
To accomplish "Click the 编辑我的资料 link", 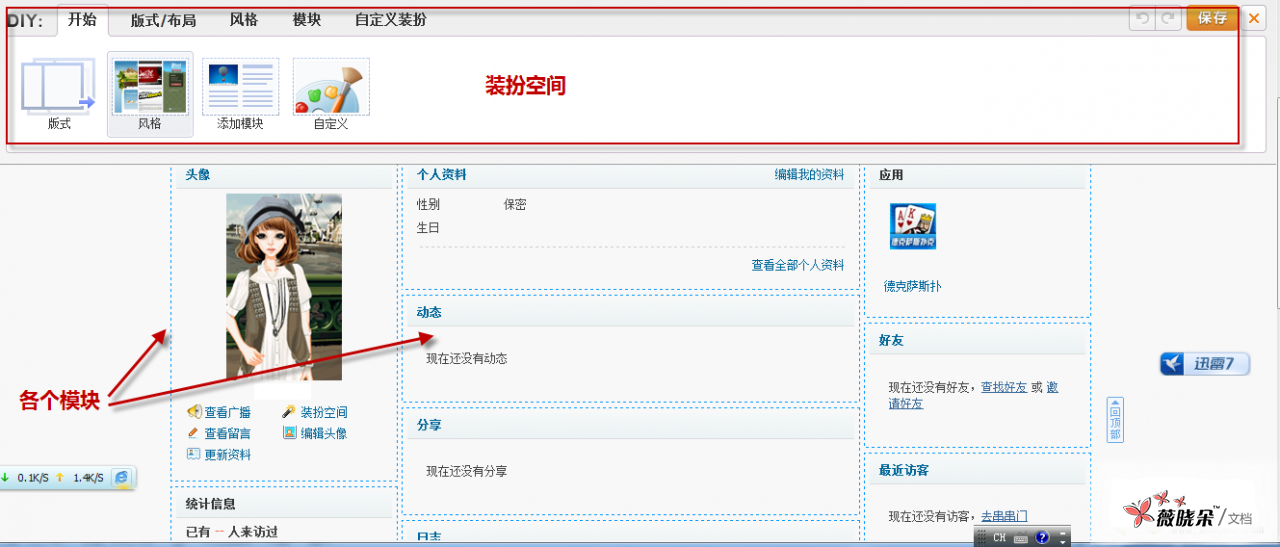I will pyautogui.click(x=809, y=175).
